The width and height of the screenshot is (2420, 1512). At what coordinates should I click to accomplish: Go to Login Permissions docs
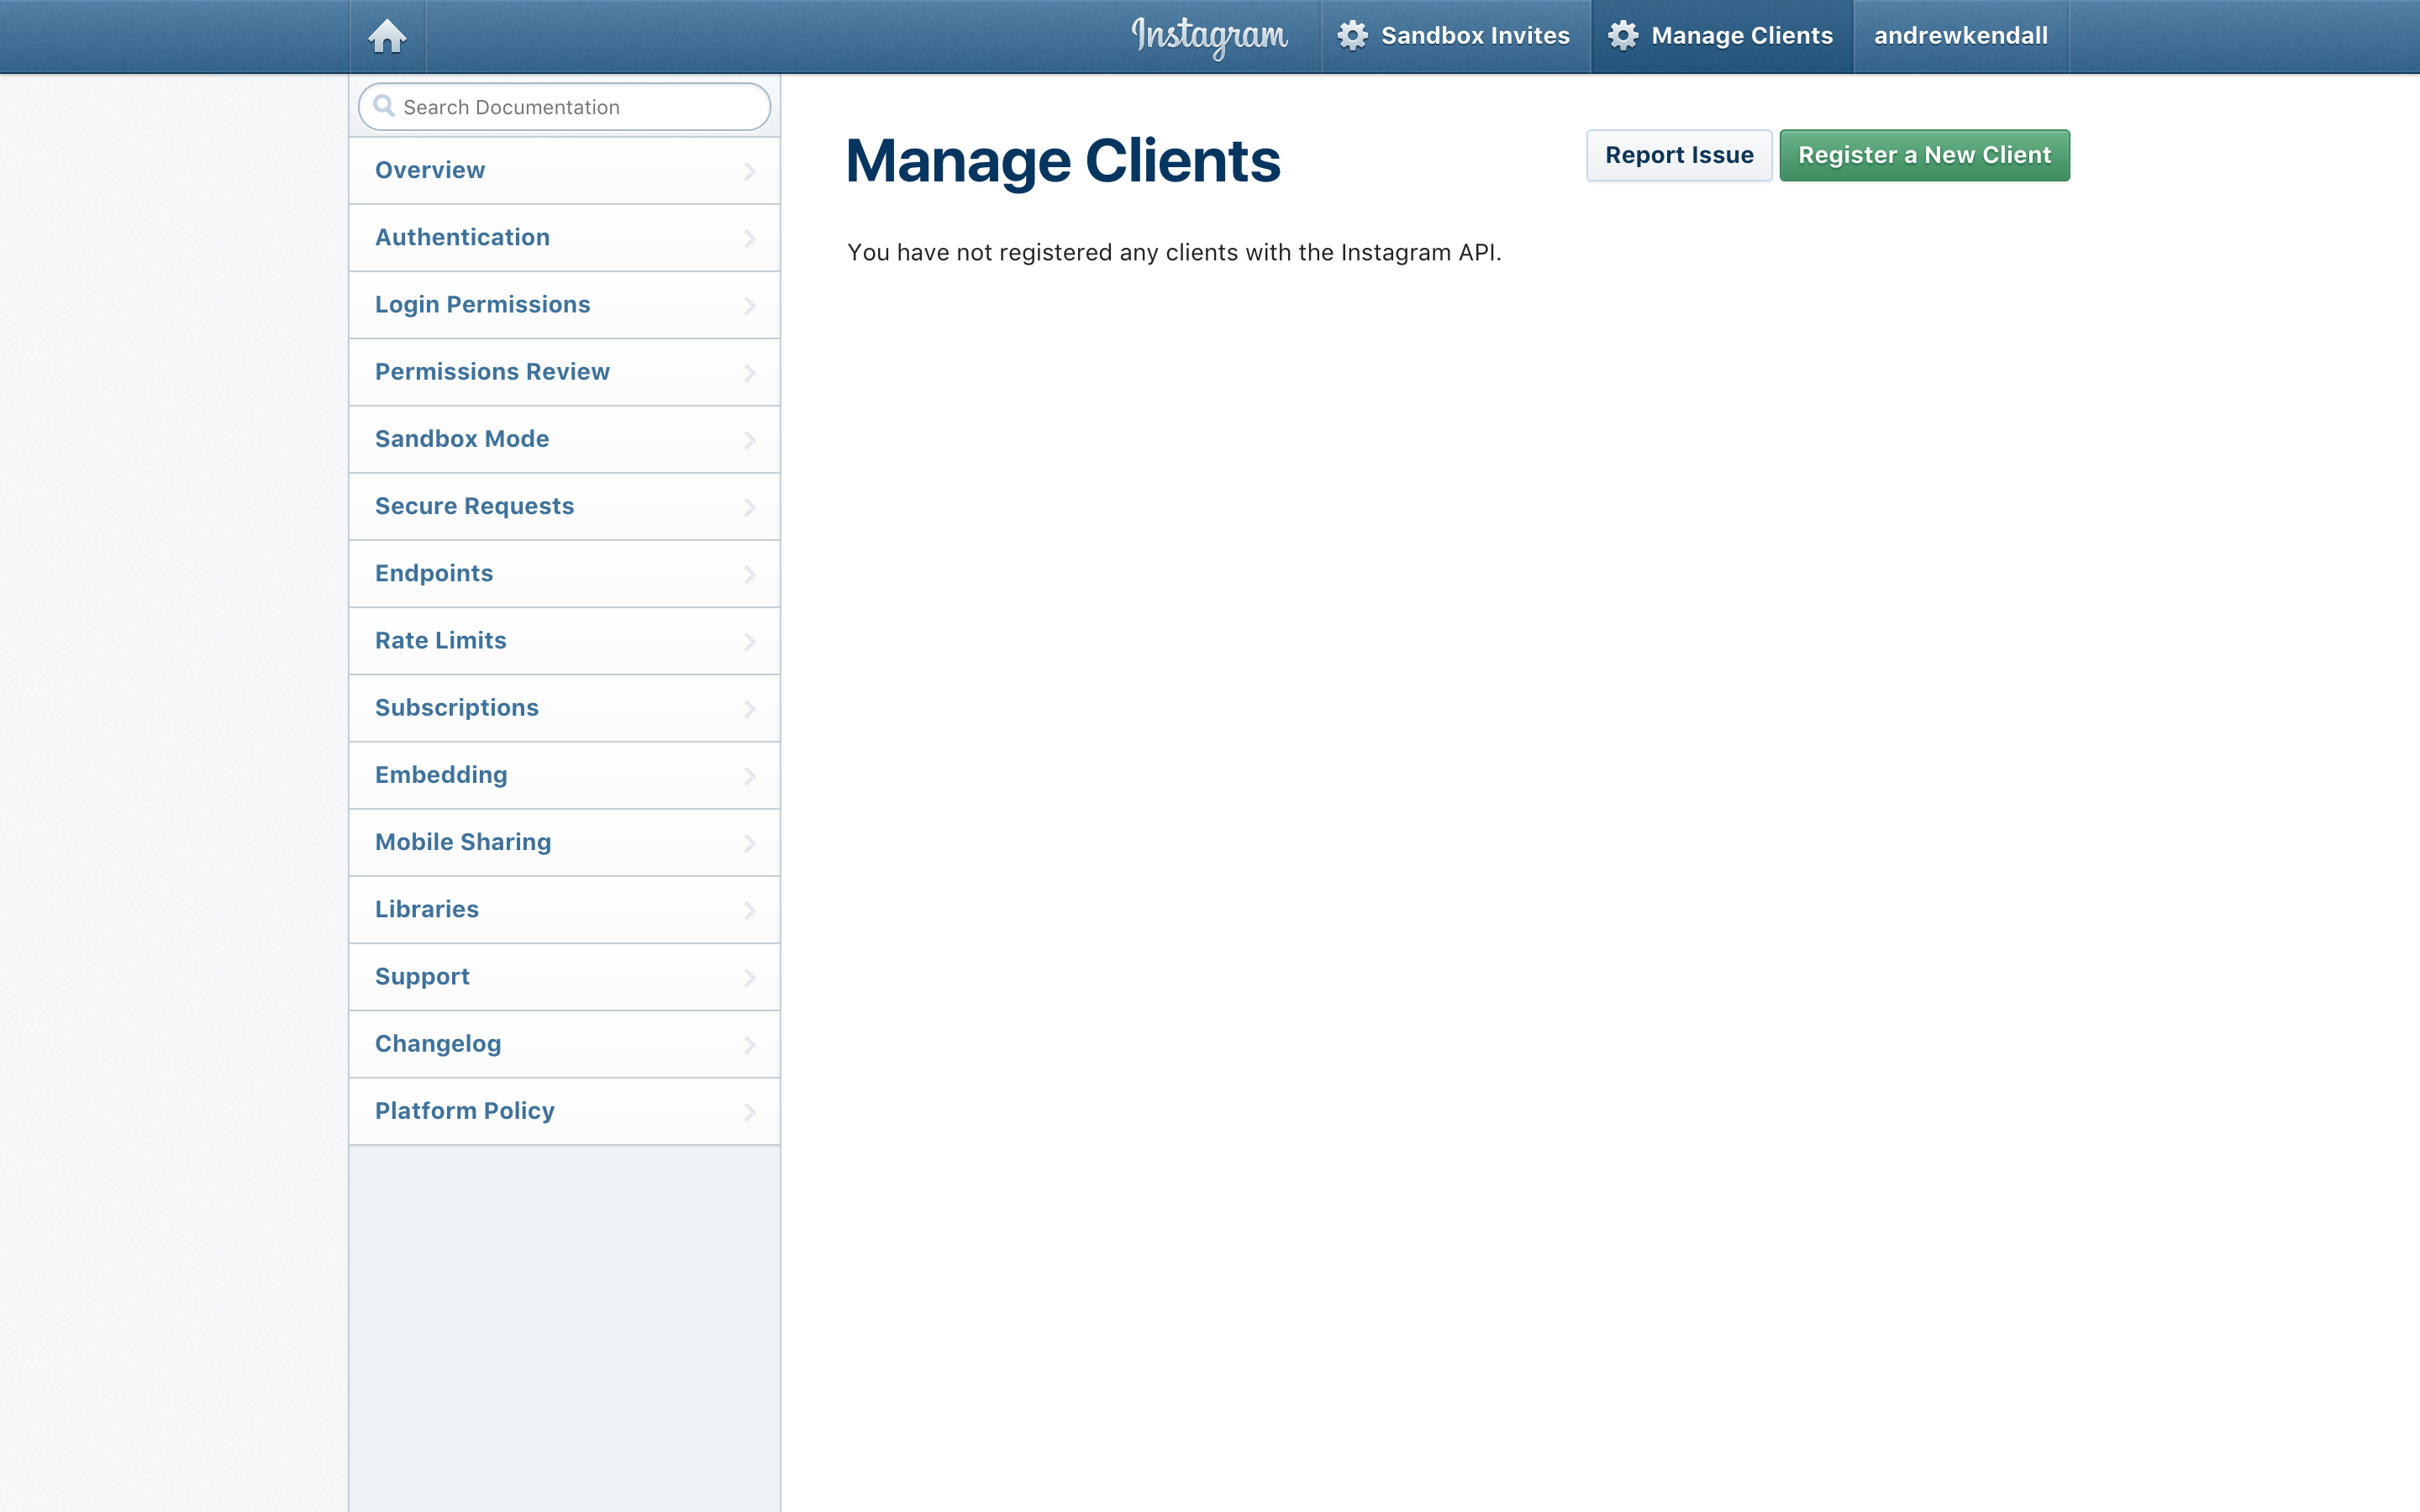pos(564,305)
